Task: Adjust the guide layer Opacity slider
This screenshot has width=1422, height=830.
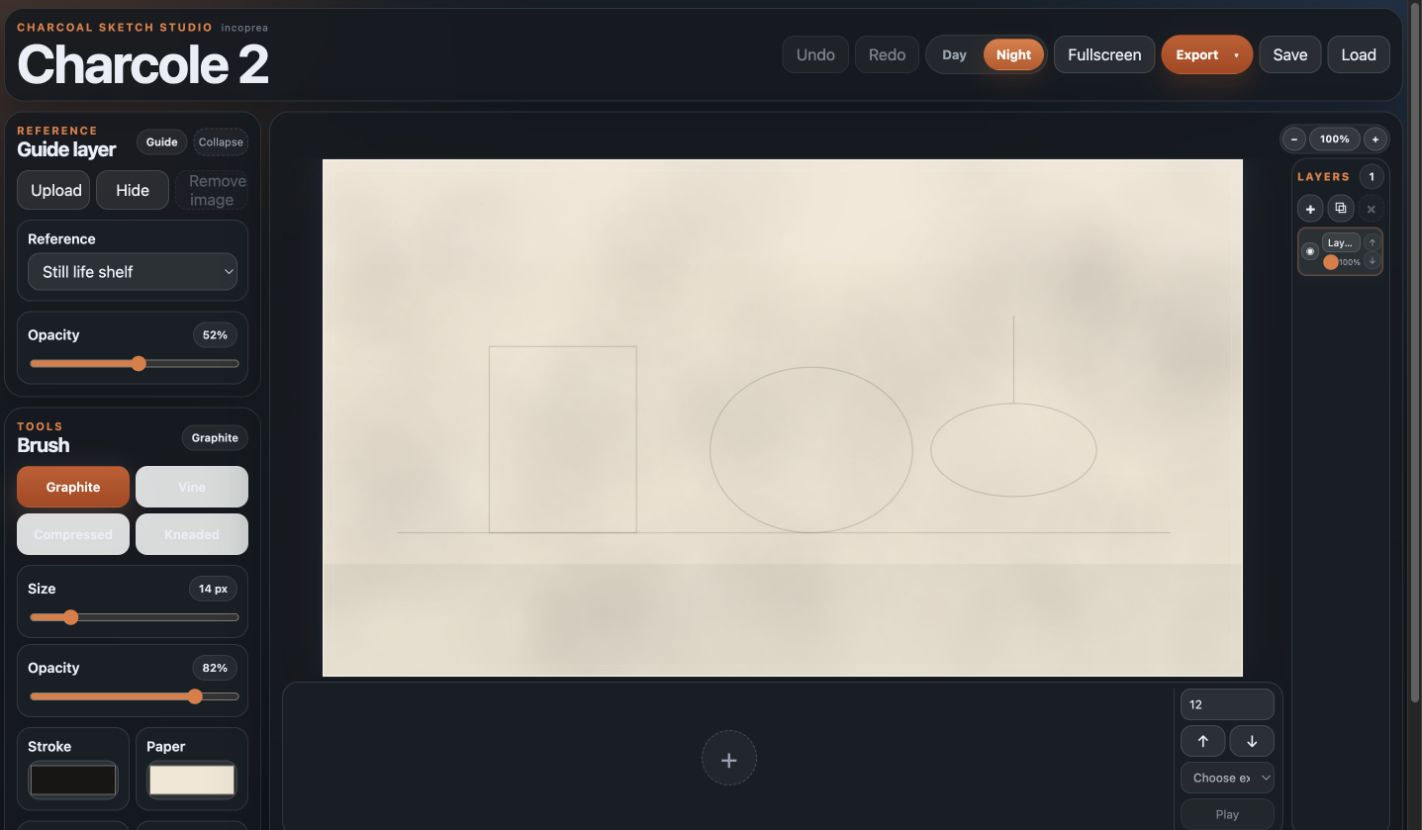Action: (x=134, y=363)
